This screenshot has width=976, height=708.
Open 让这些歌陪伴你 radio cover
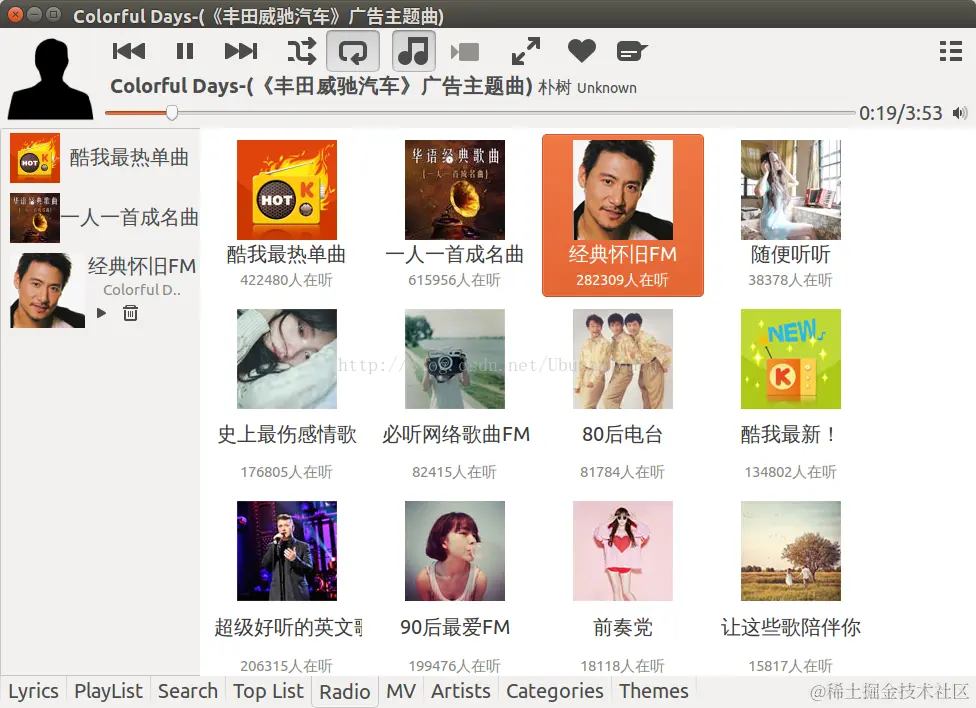[x=791, y=551]
